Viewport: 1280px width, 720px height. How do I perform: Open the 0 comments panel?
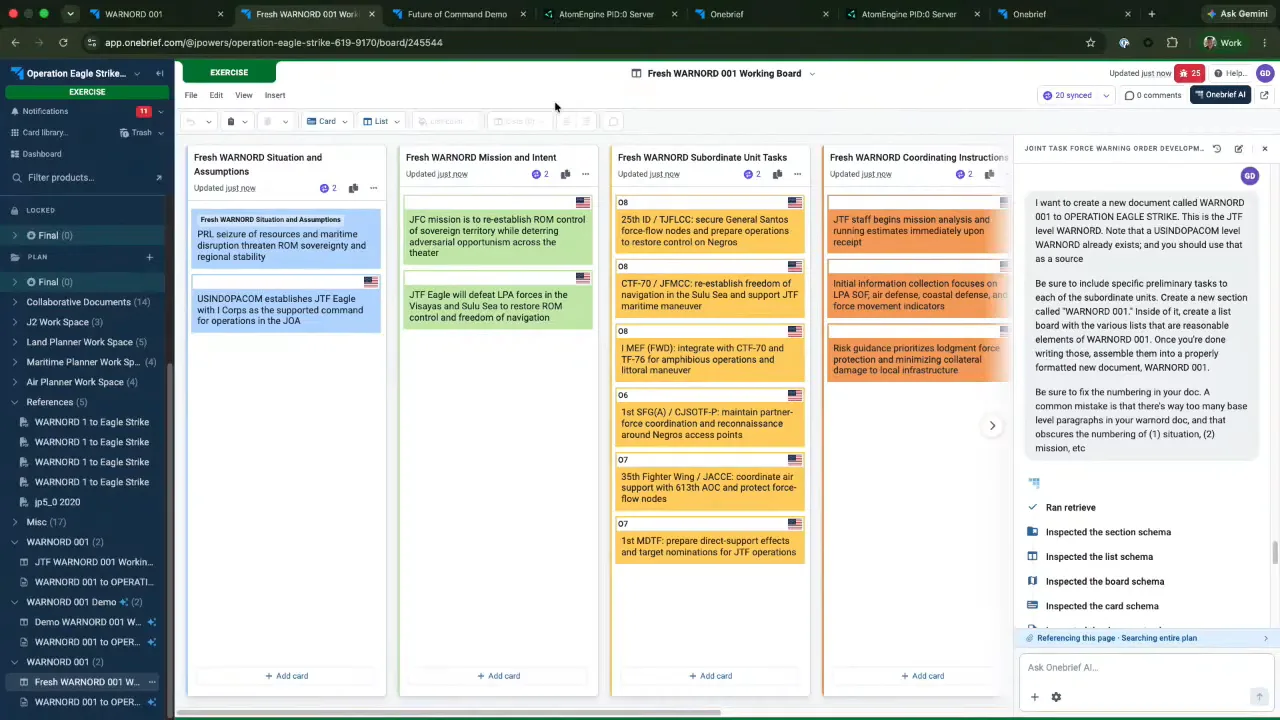click(x=1153, y=95)
